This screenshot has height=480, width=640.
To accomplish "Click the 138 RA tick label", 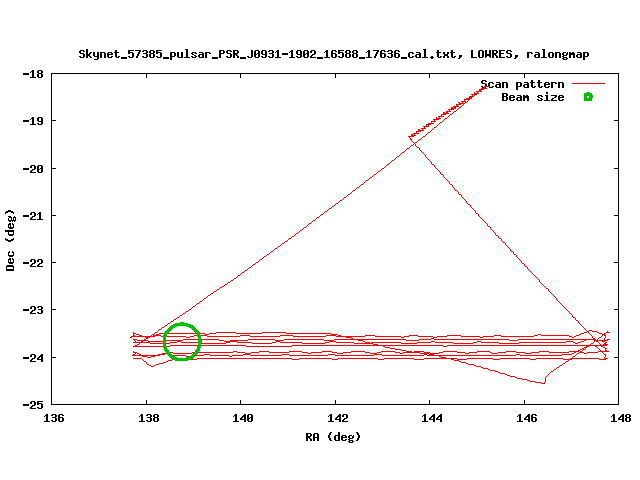I will (x=149, y=418).
